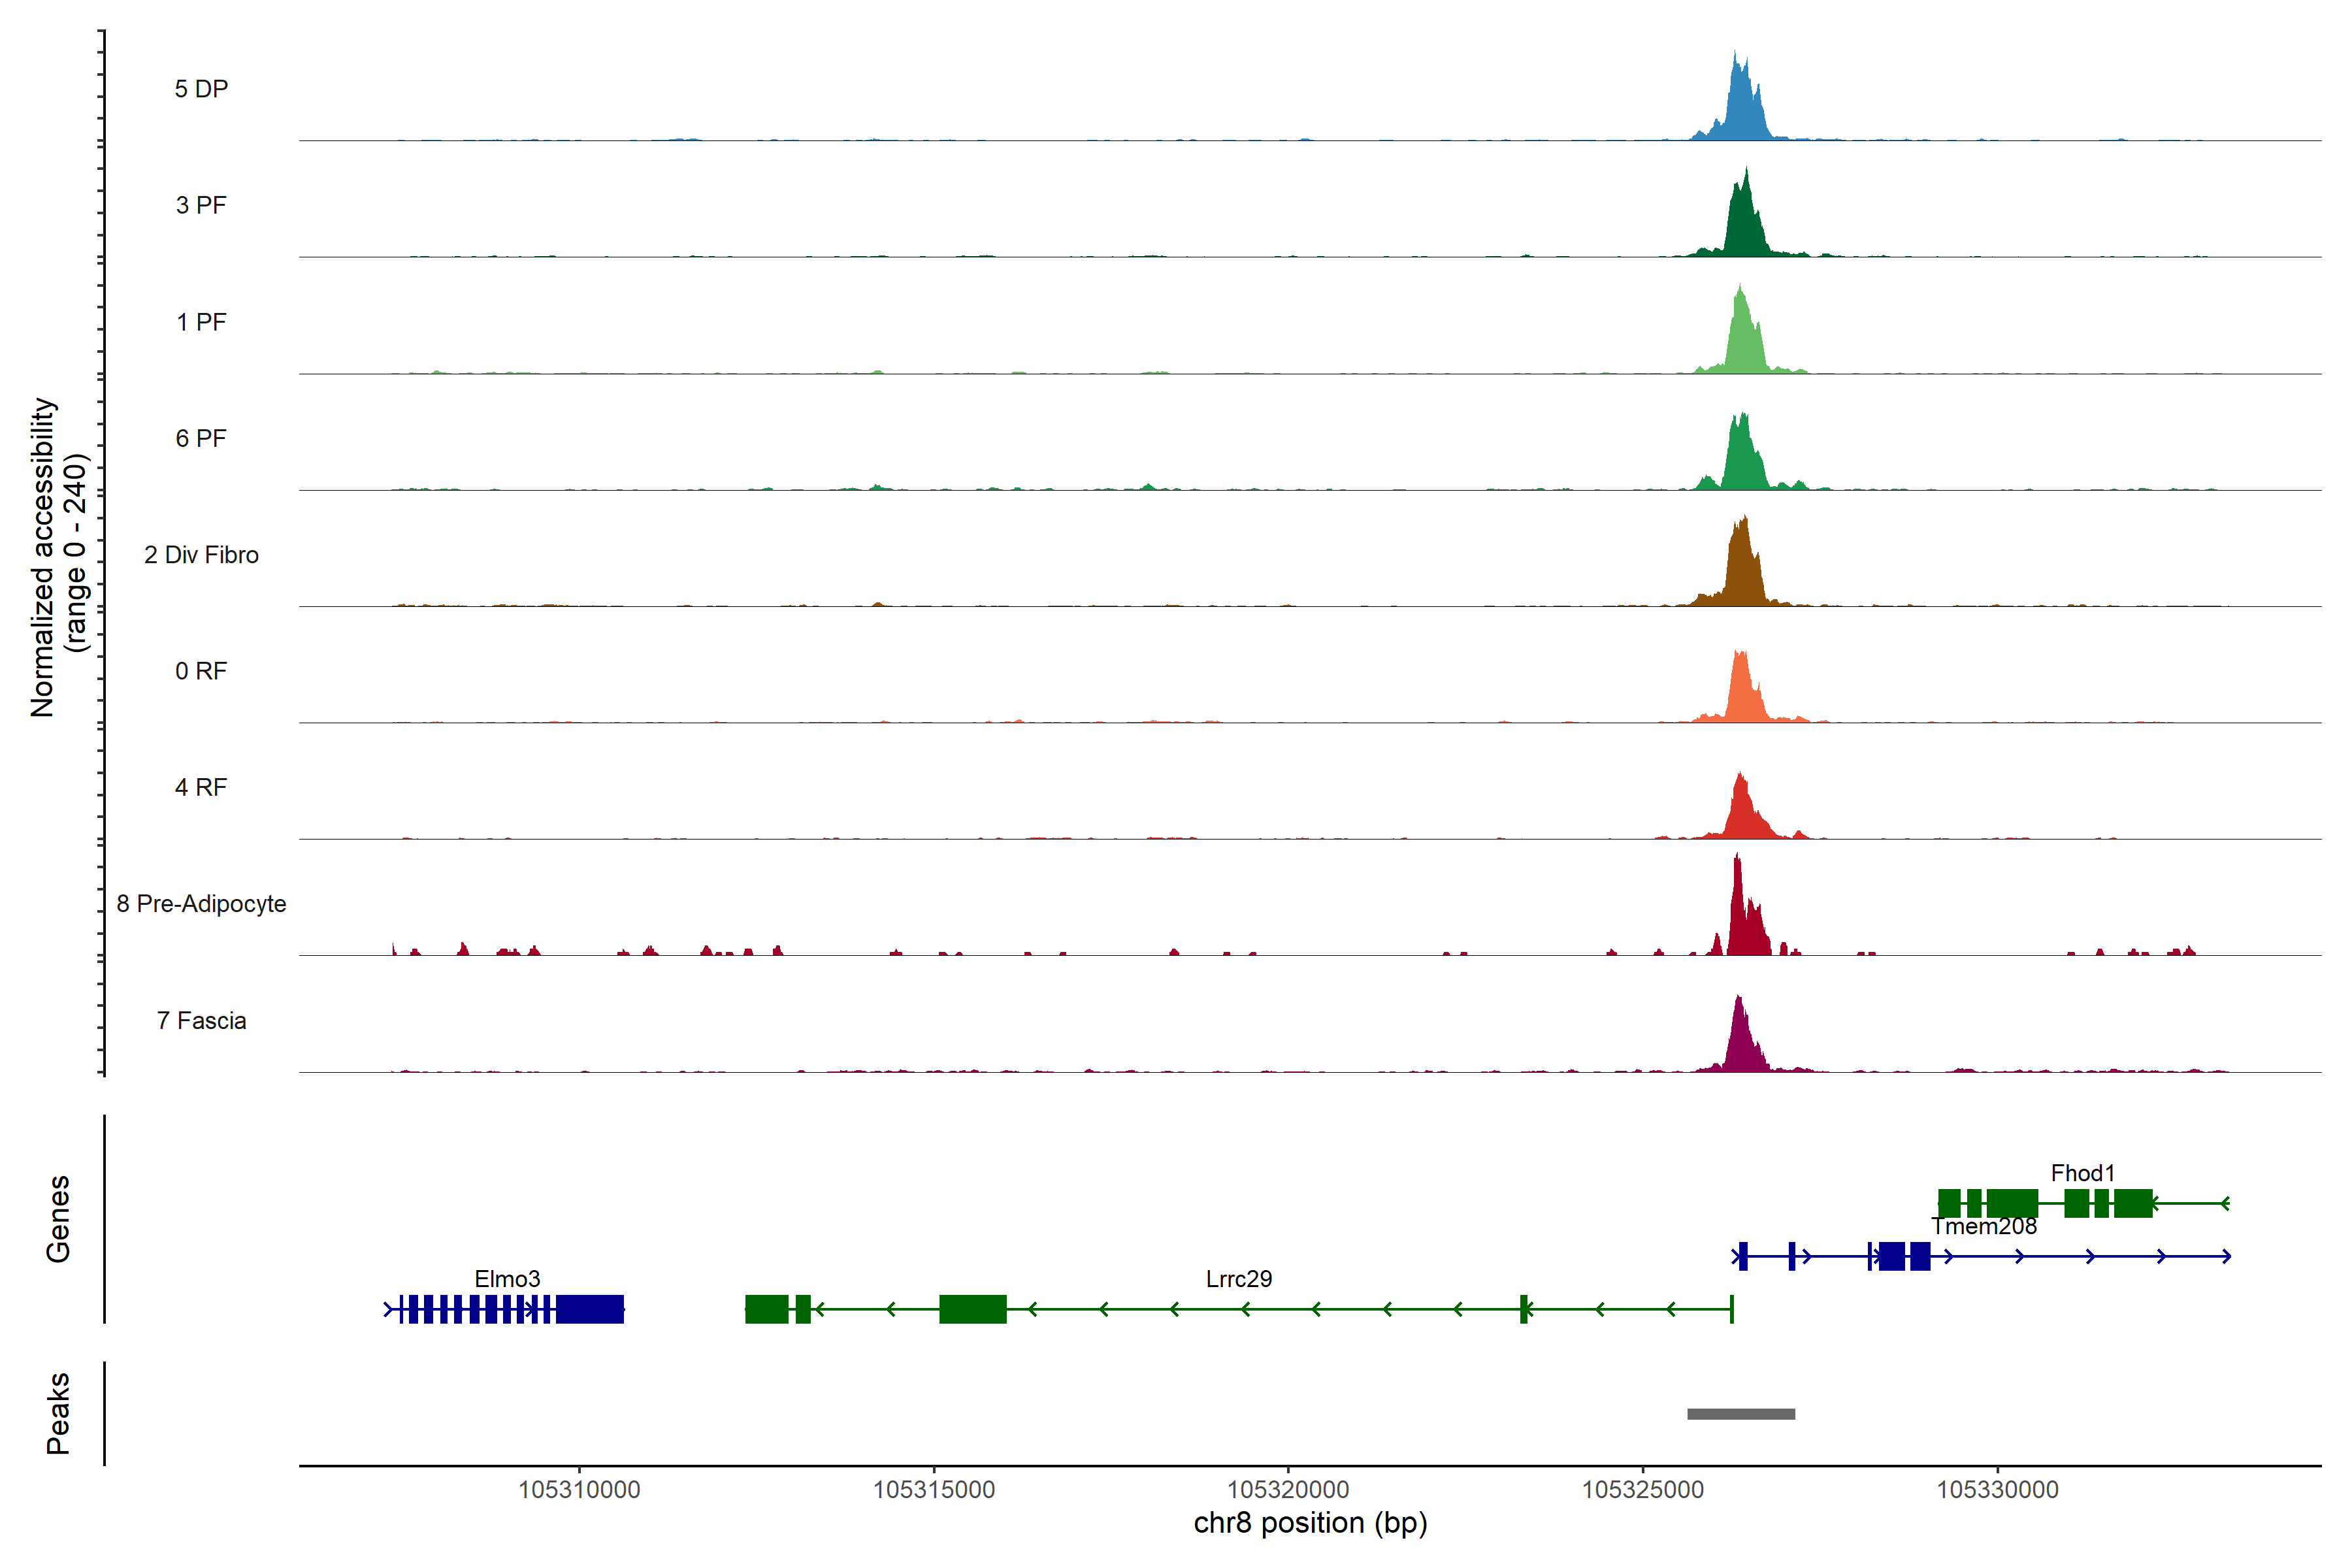Image resolution: width=2352 pixels, height=1568 pixels.
Task: Click the Fhod1 gene label
Action: (x=2082, y=1173)
